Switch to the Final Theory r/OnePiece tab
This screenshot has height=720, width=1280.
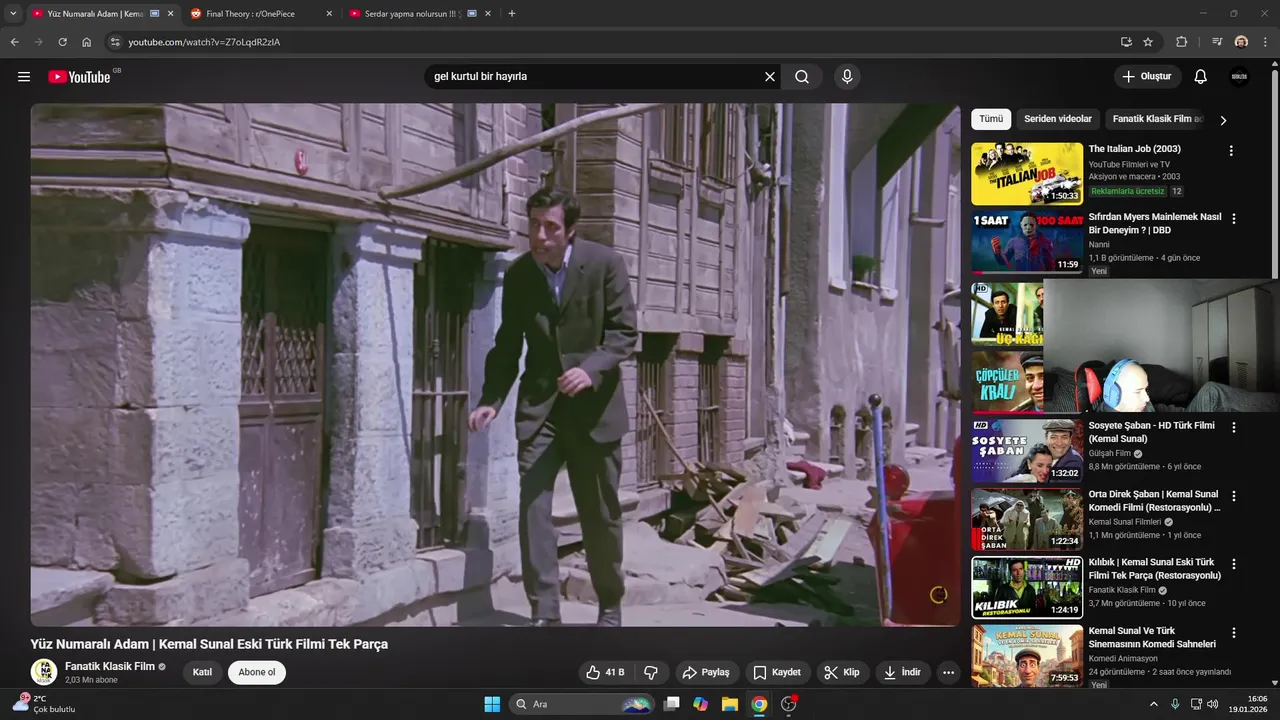pyautogui.click(x=260, y=14)
